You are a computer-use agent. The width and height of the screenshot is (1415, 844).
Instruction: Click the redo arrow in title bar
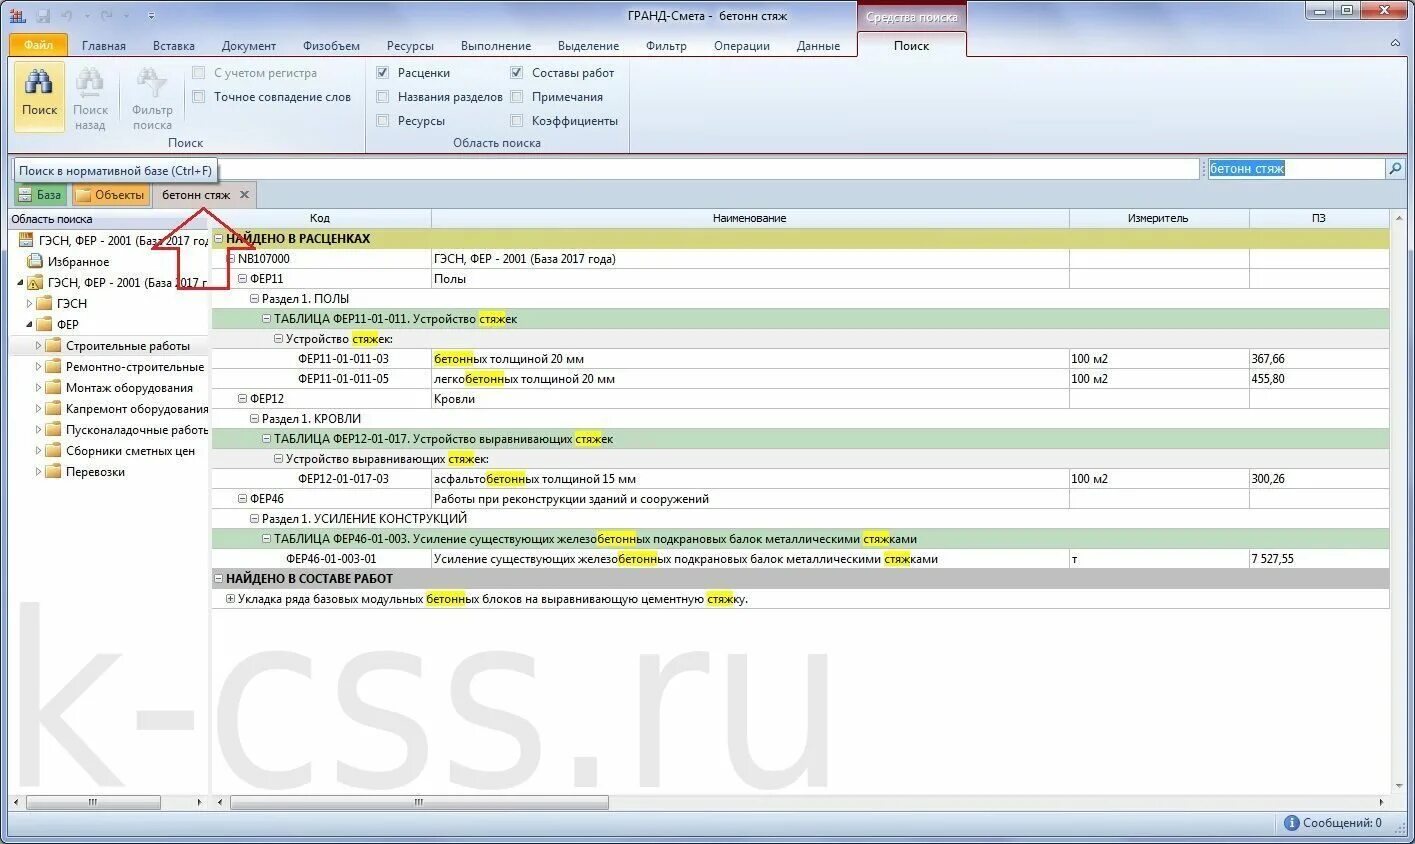106,16
